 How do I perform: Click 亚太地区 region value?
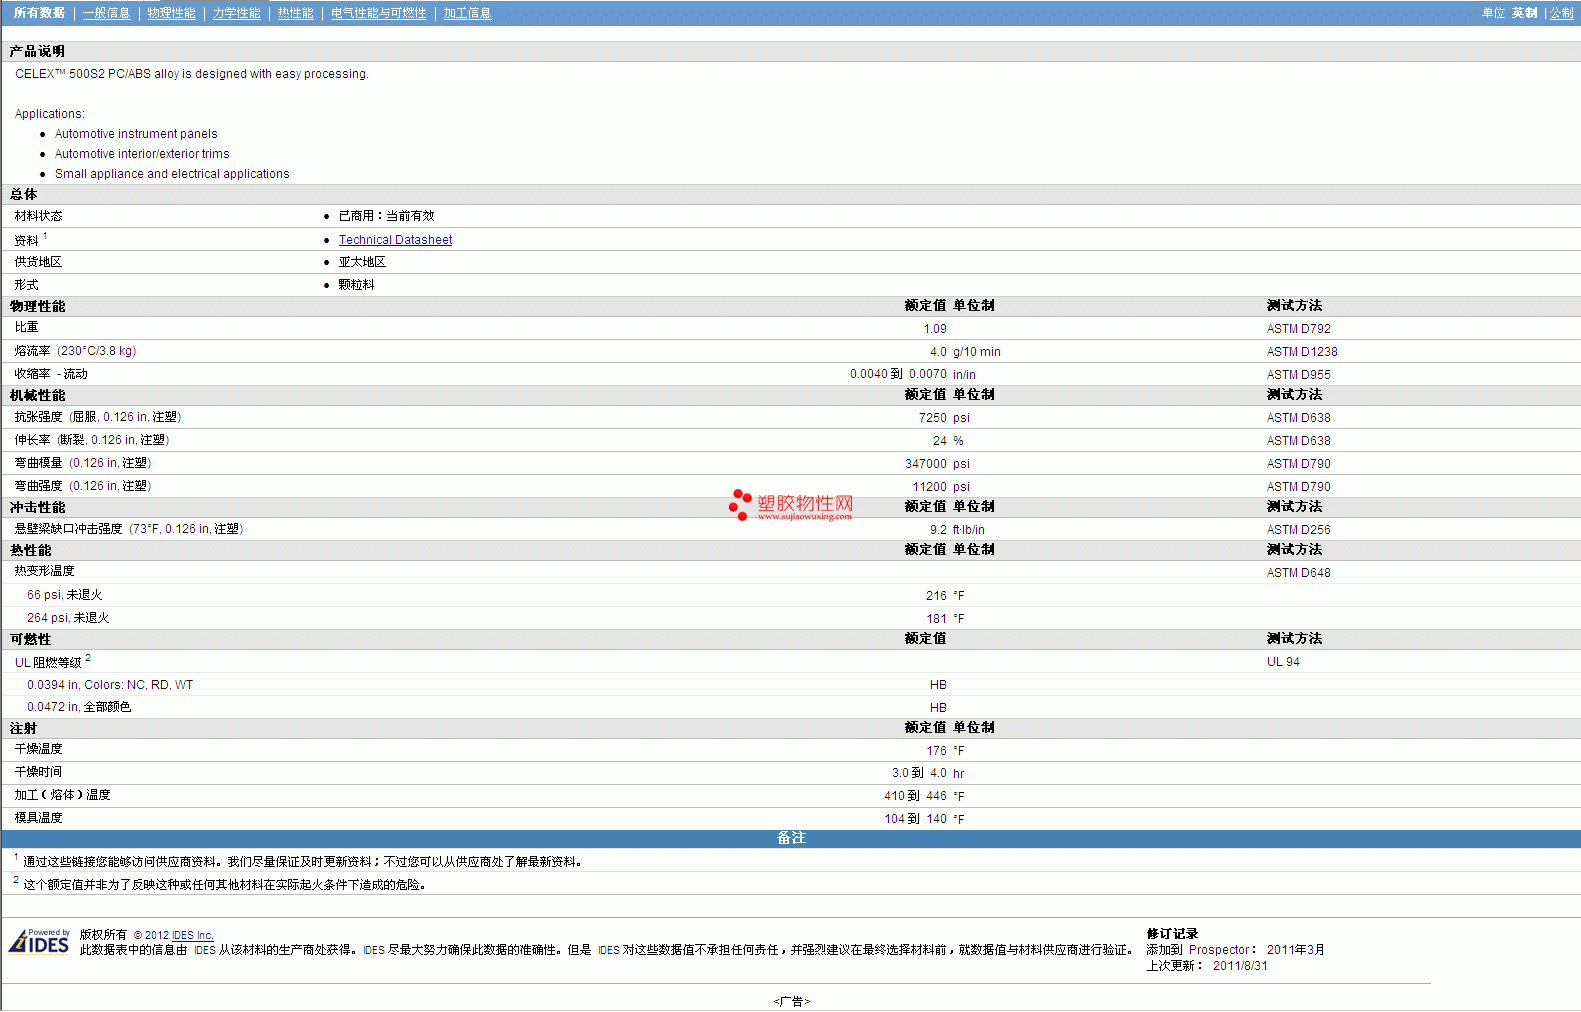pos(362,262)
